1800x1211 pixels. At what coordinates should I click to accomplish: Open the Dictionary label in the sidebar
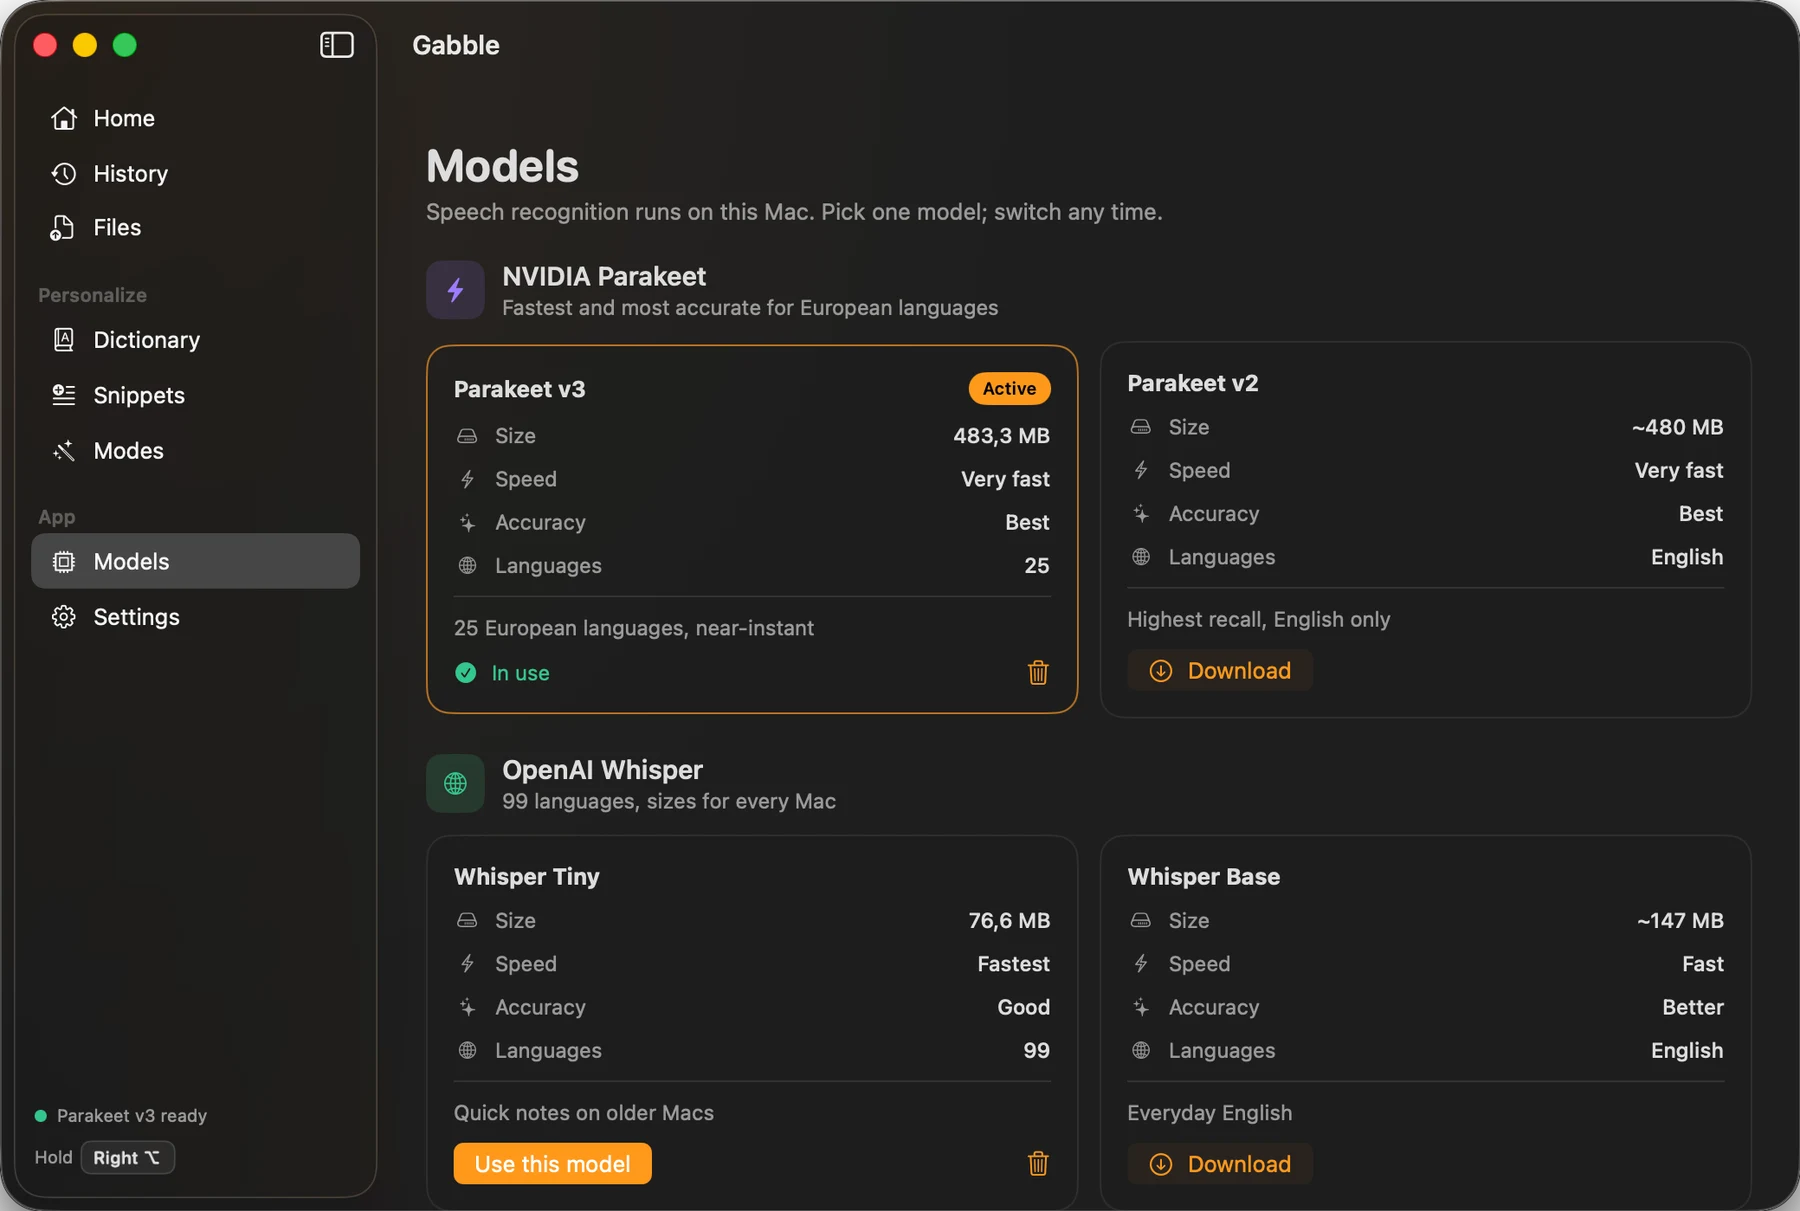click(147, 340)
